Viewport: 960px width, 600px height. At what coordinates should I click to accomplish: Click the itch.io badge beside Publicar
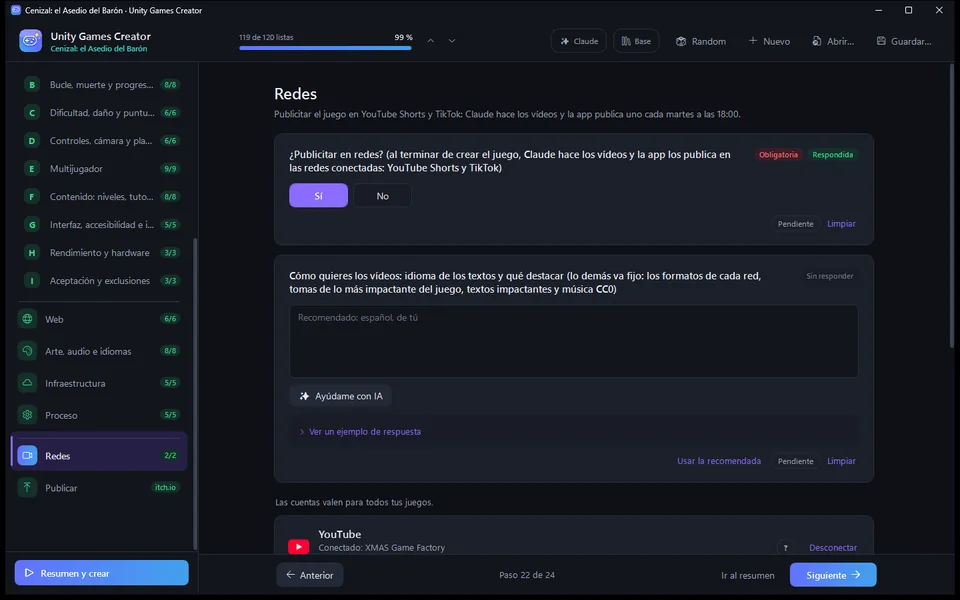coord(165,487)
